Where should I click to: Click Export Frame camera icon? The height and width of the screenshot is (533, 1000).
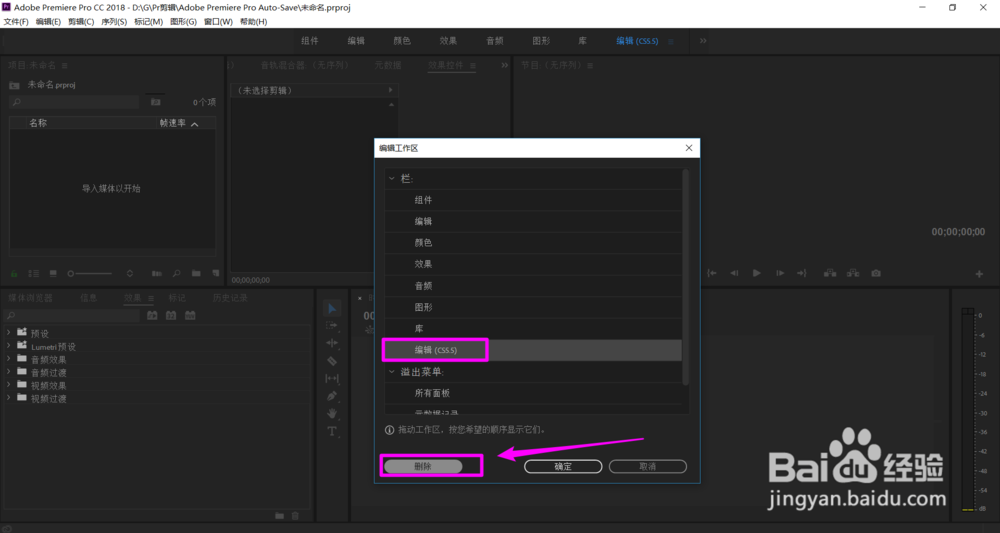click(x=876, y=273)
